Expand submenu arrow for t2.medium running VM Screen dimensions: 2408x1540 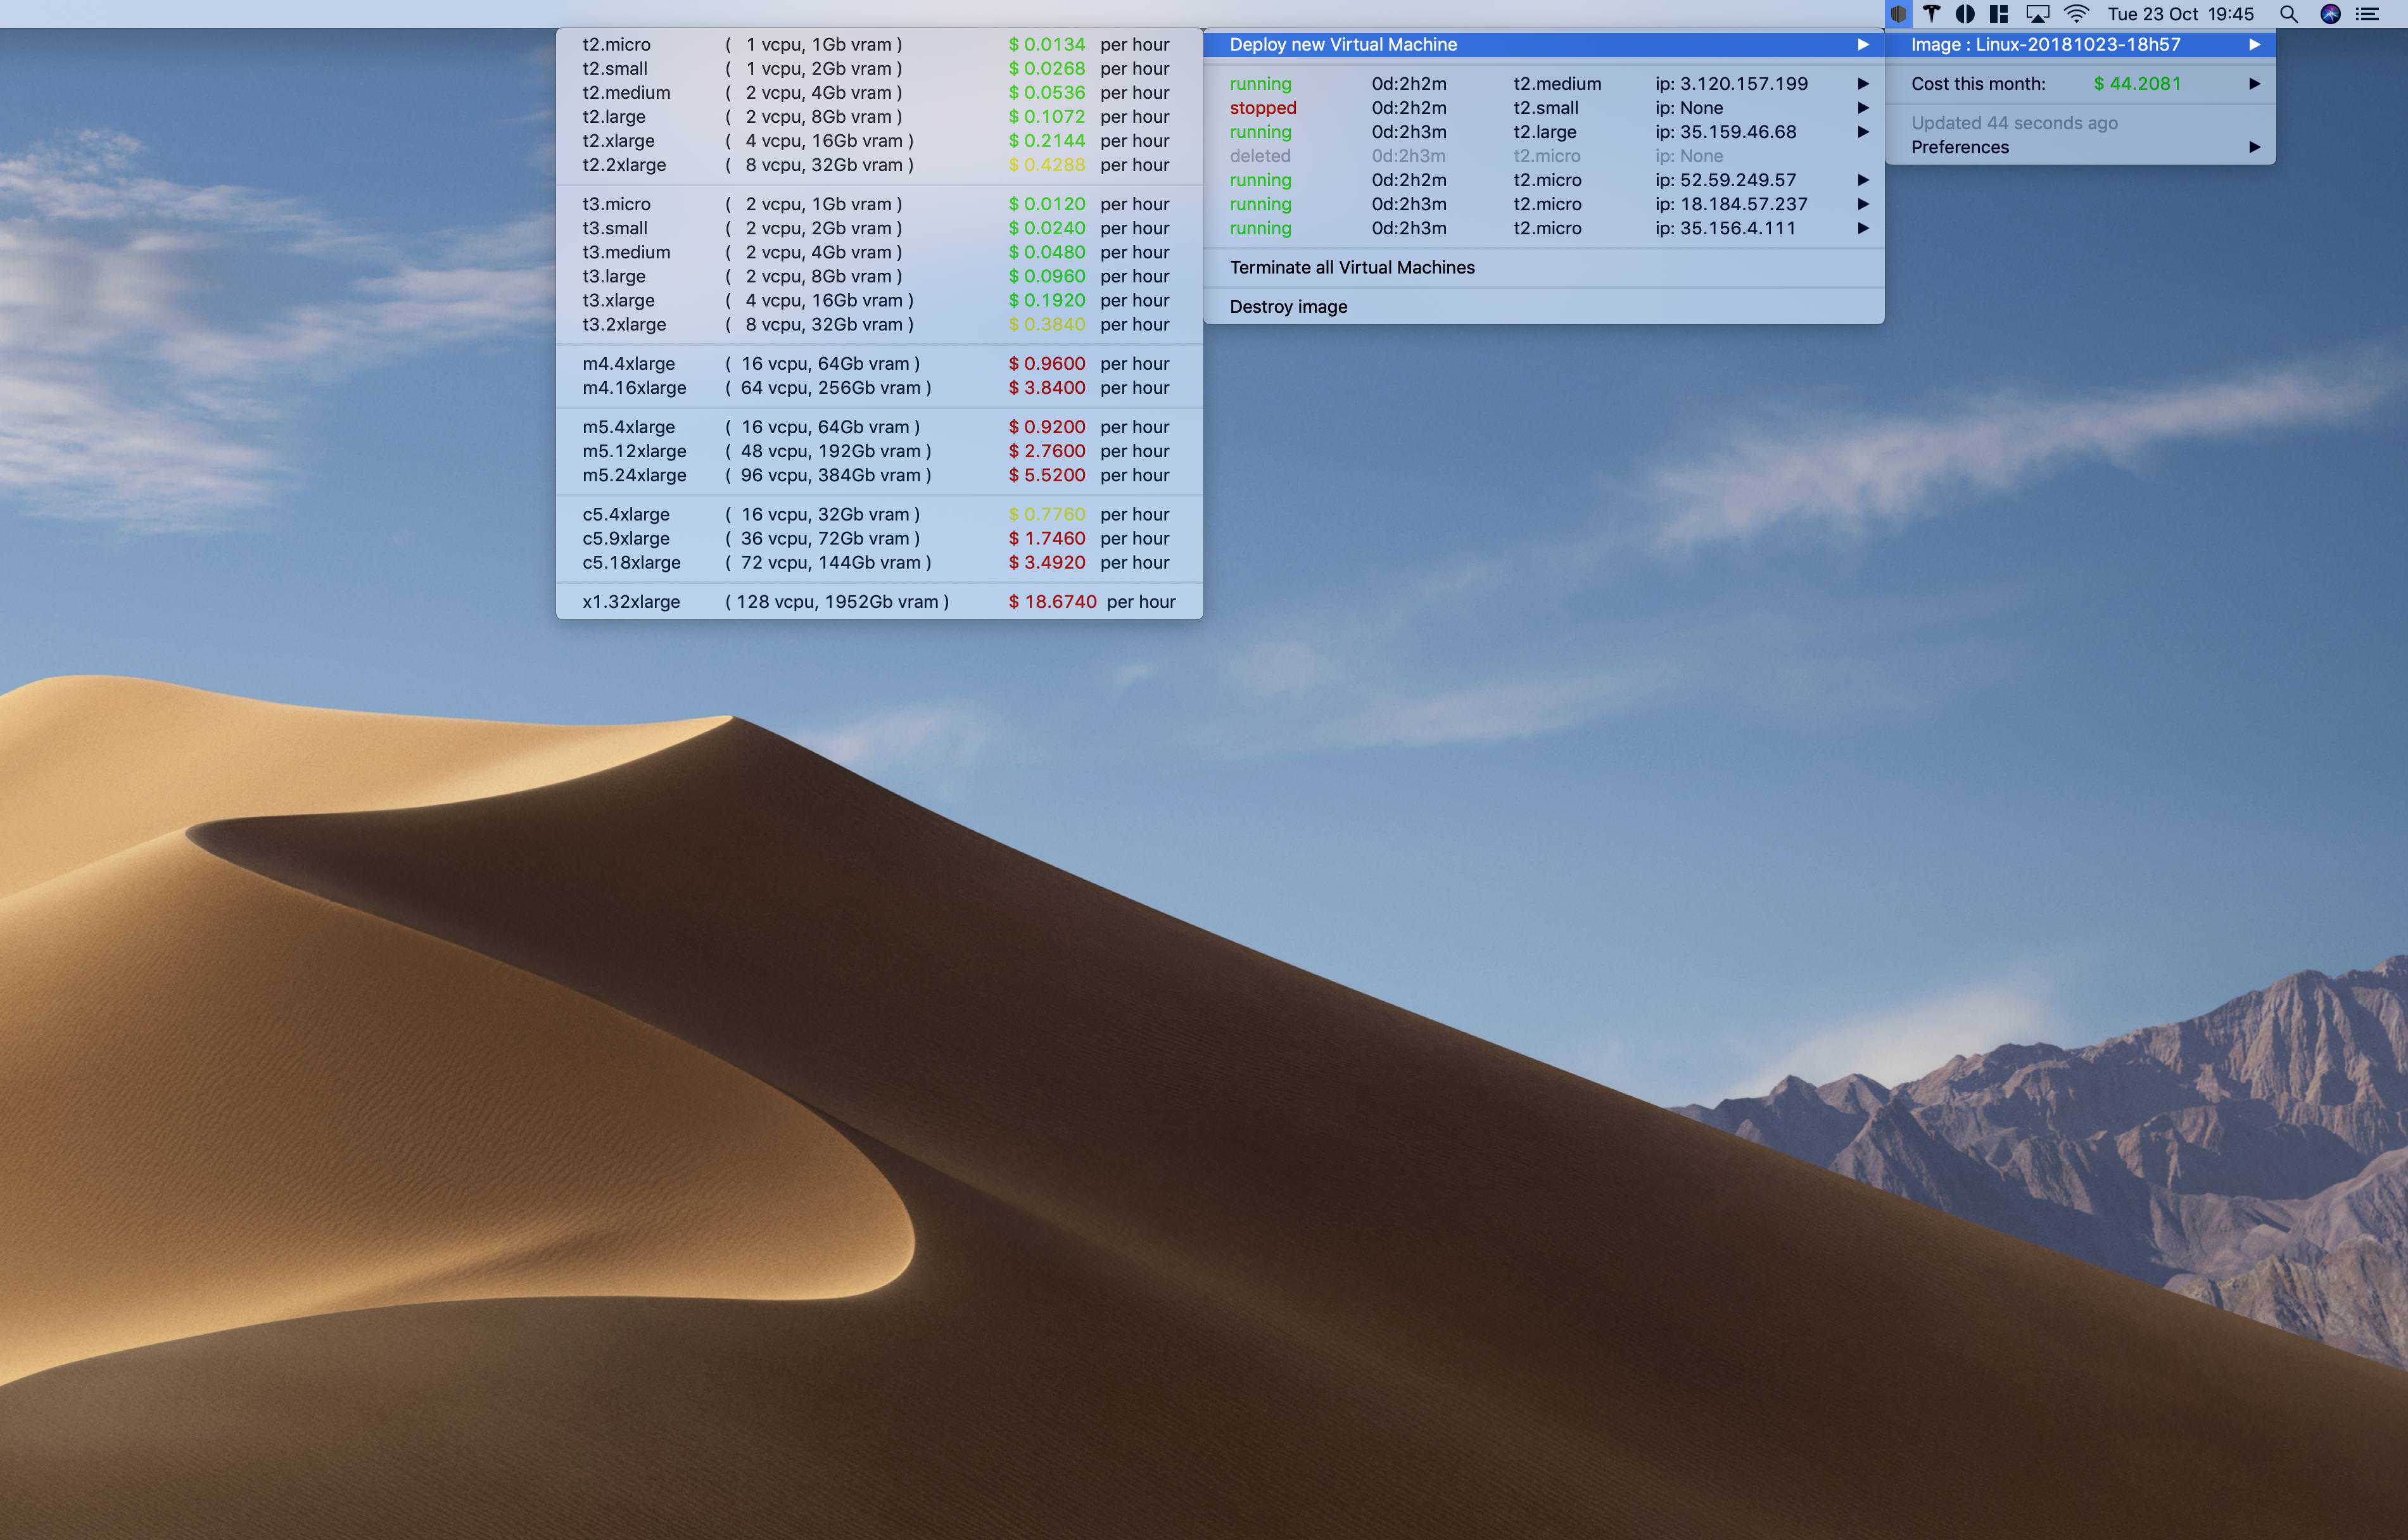pos(1863,84)
